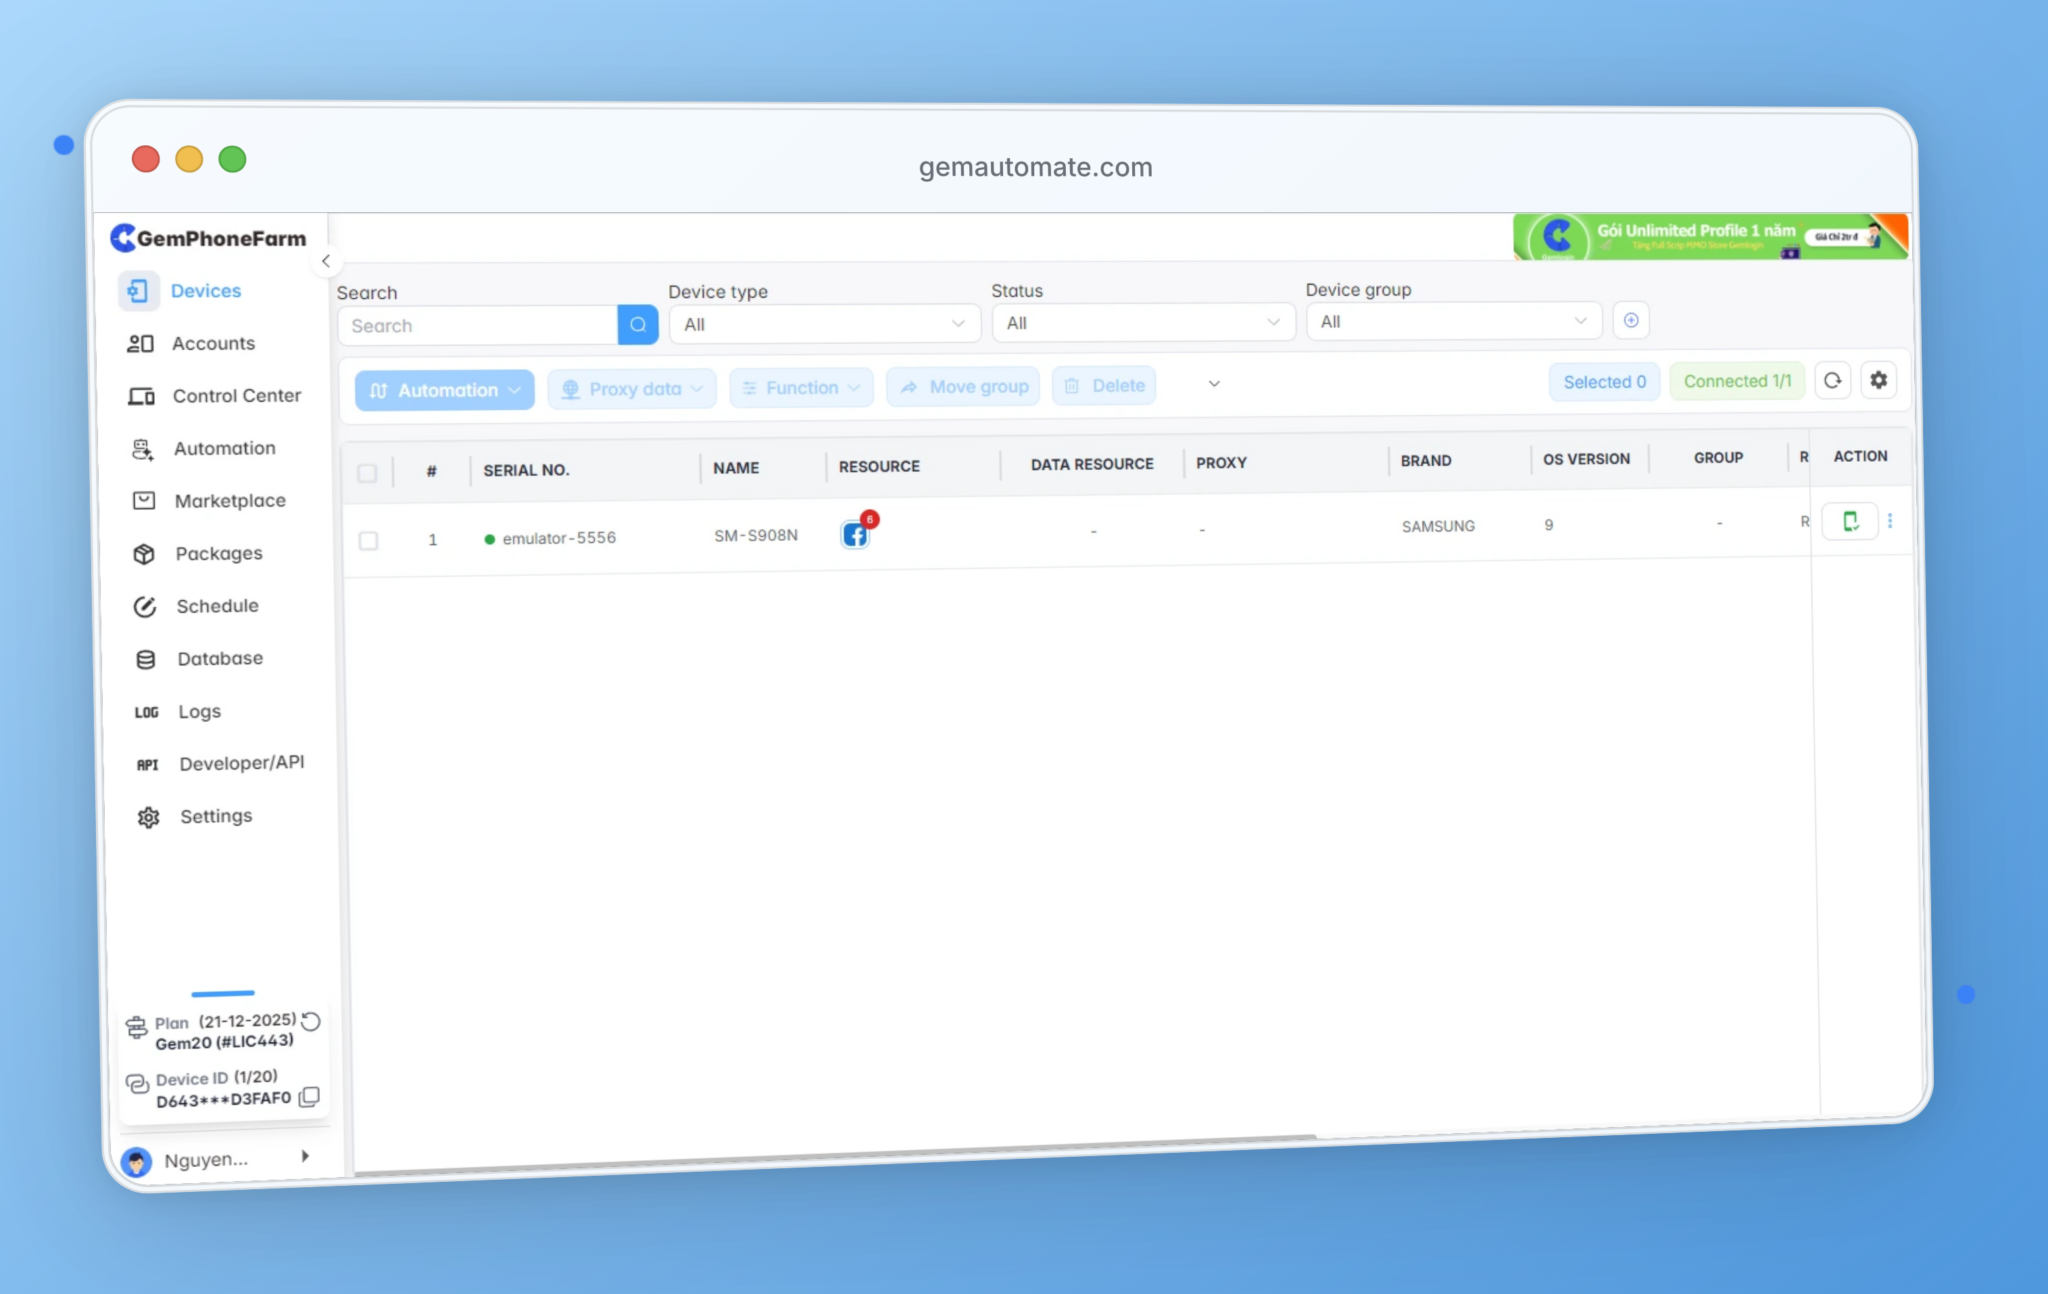
Task: Open the Developer/API page
Action: click(242, 762)
